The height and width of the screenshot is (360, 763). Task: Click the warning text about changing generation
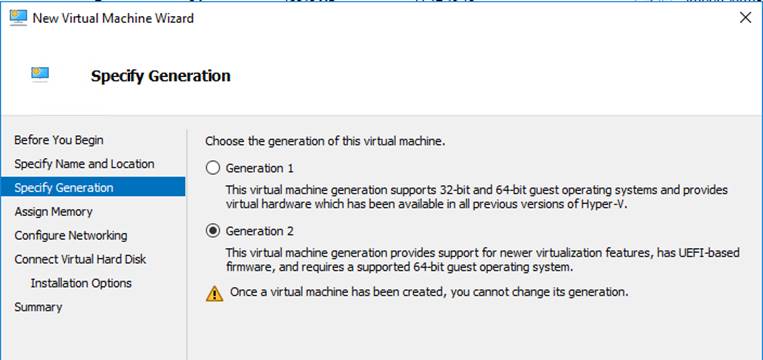(429, 292)
